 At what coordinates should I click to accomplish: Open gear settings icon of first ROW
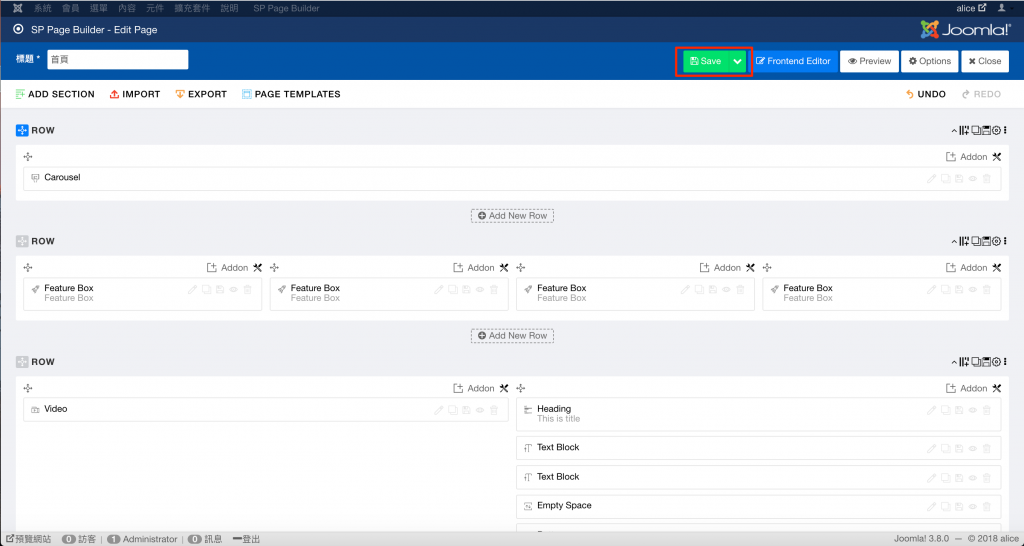[x=997, y=131]
